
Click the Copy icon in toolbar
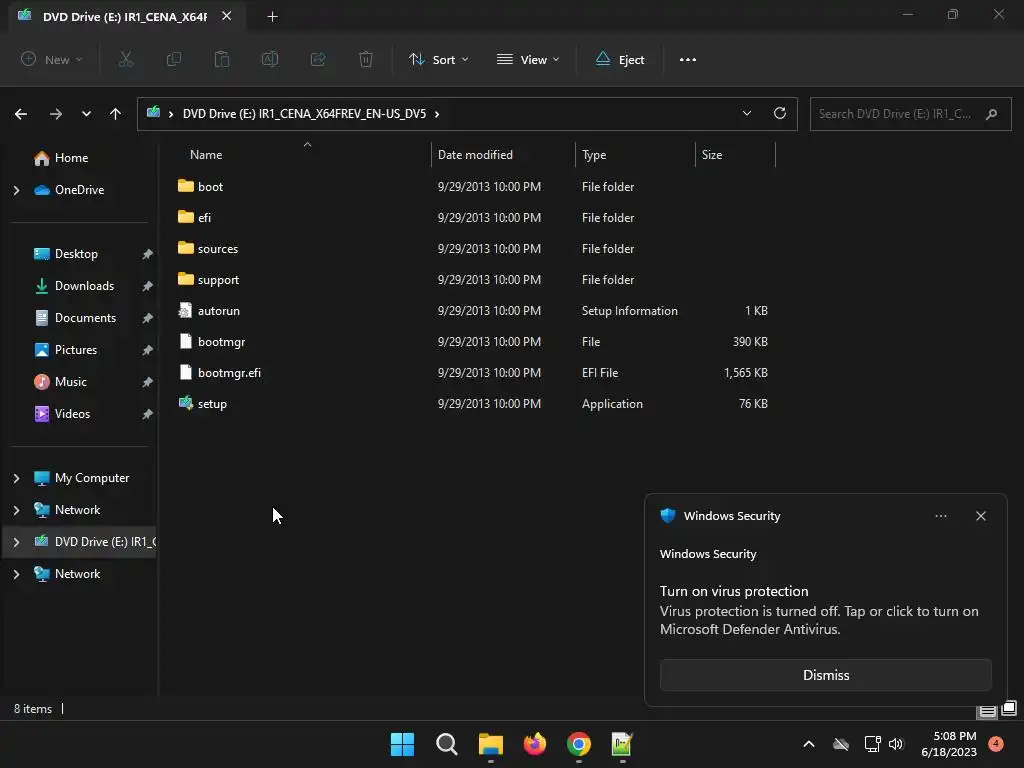174,59
